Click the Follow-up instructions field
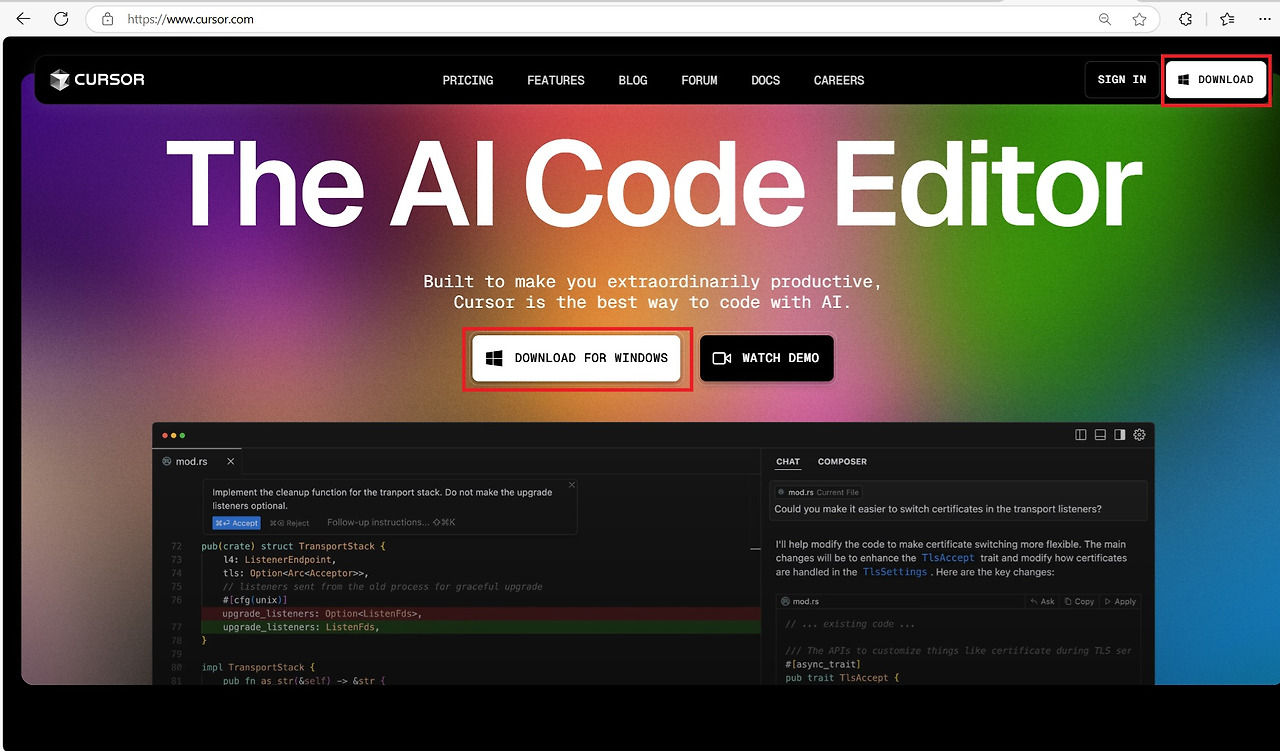1280x751 pixels. click(391, 522)
